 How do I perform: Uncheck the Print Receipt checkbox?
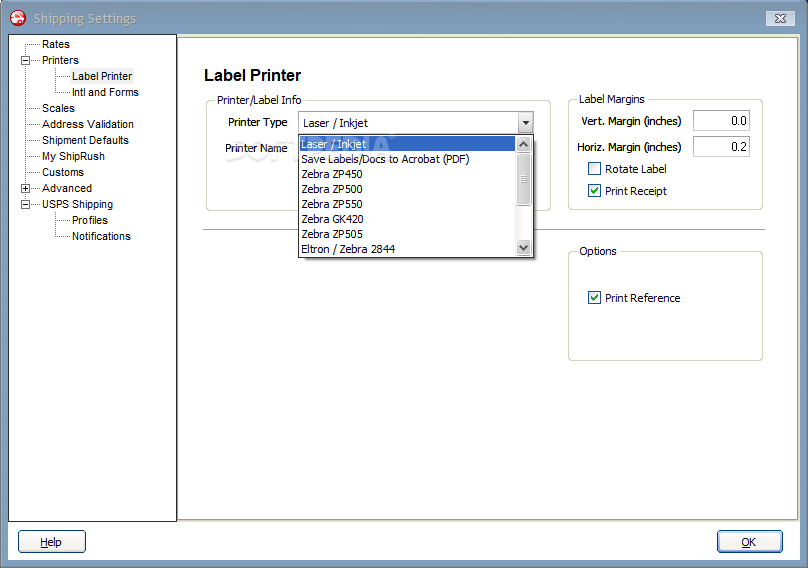pyautogui.click(x=594, y=191)
